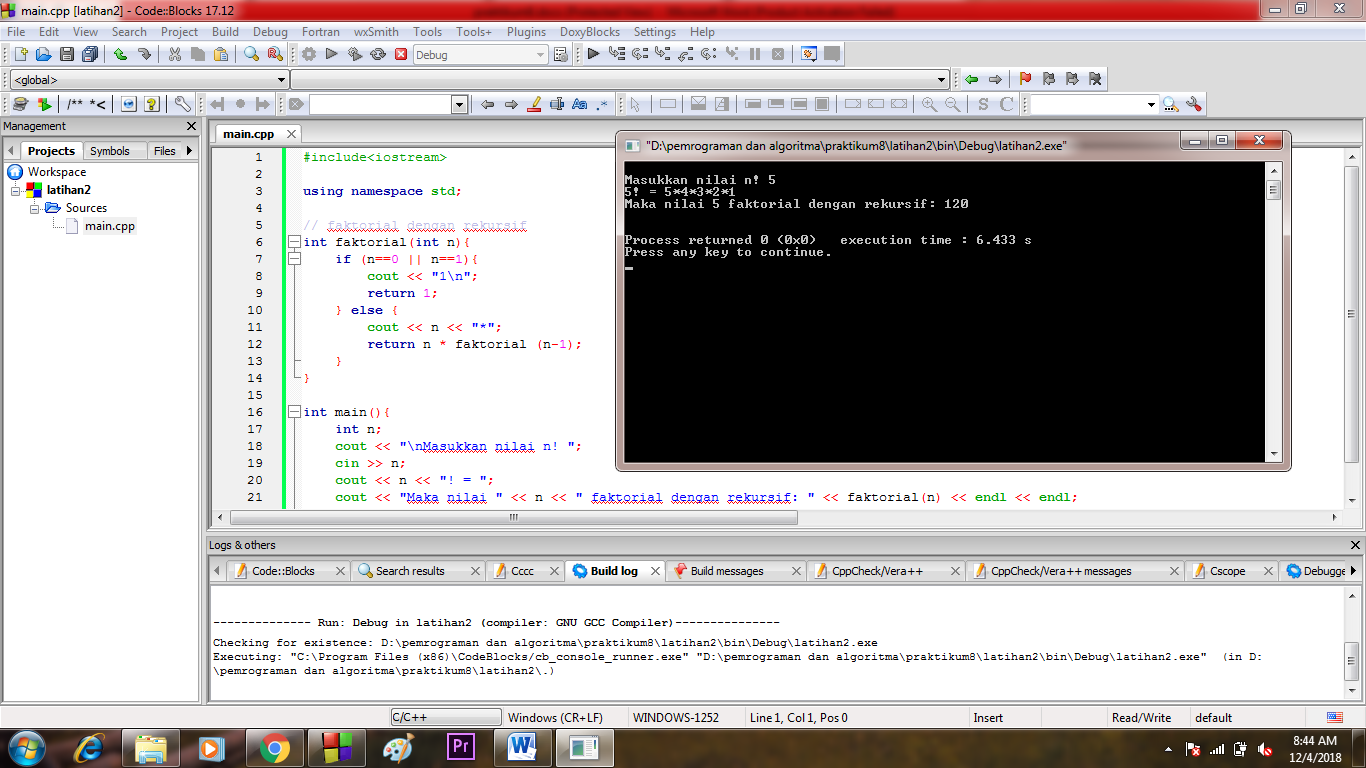This screenshot has height=768, width=1366.
Task: Open the Settings menu
Action: coord(655,32)
